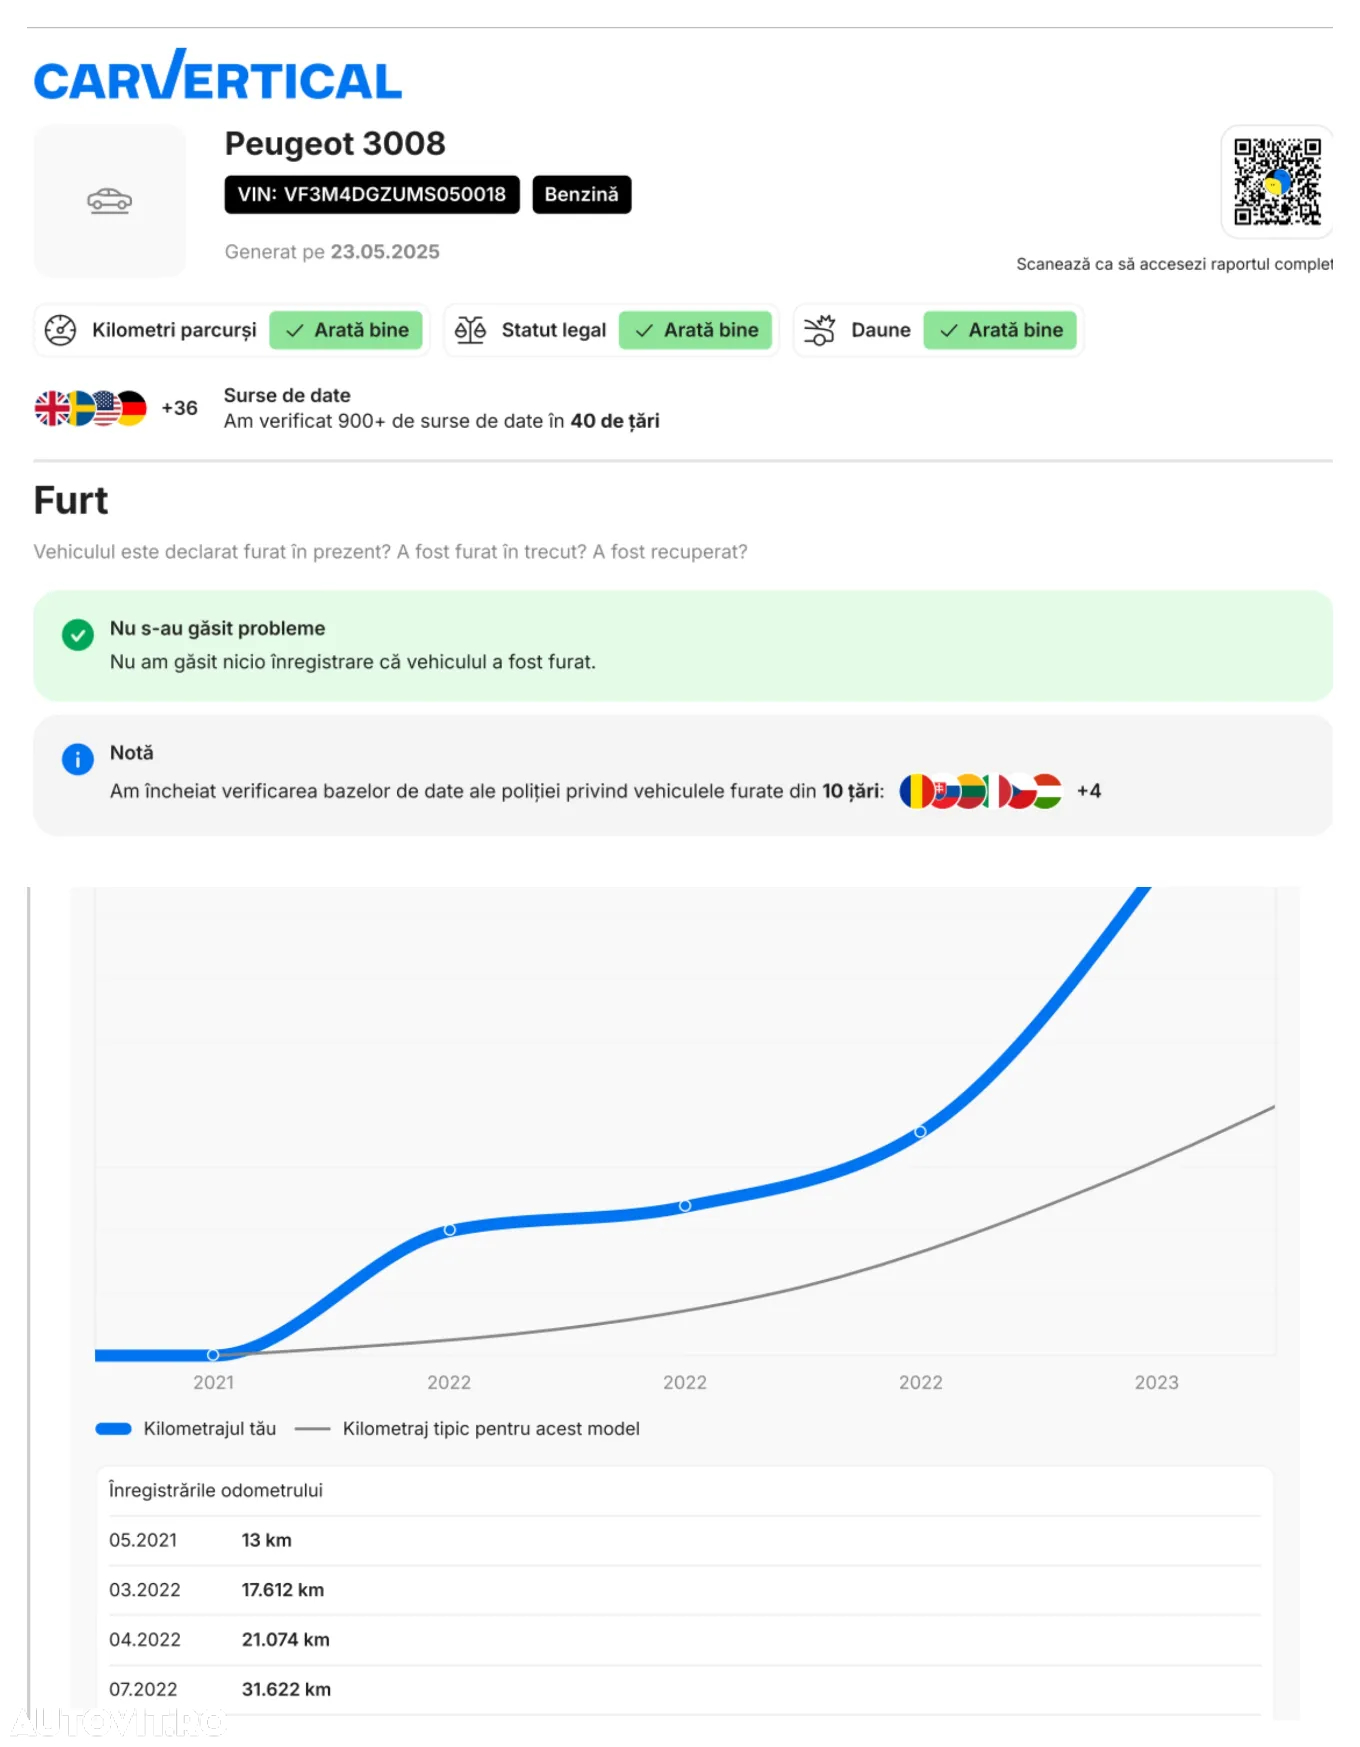This screenshot has width=1360, height=1747.
Task: Click the Romanian flag in police databases list
Action: pos(914,791)
